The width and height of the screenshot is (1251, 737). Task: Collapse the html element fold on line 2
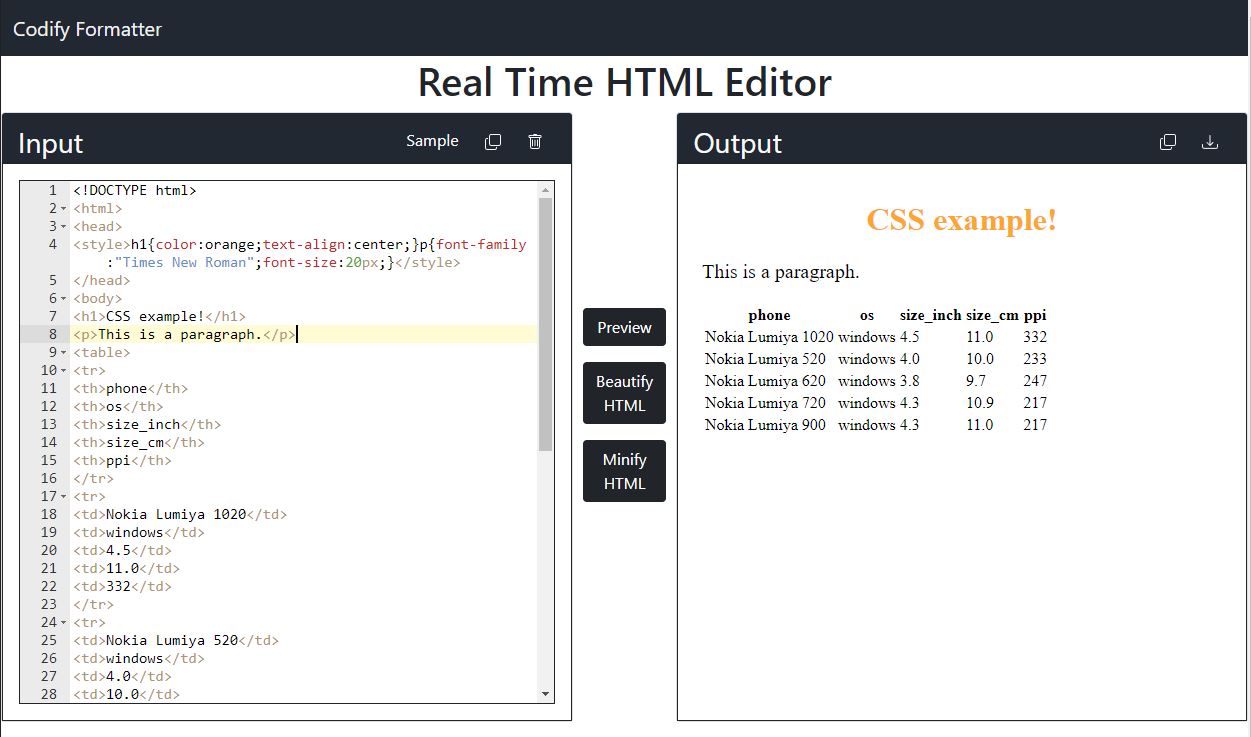[61, 208]
